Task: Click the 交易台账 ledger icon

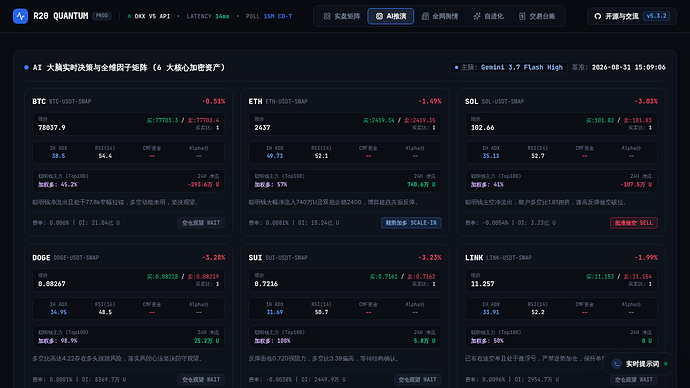Action: [522, 16]
